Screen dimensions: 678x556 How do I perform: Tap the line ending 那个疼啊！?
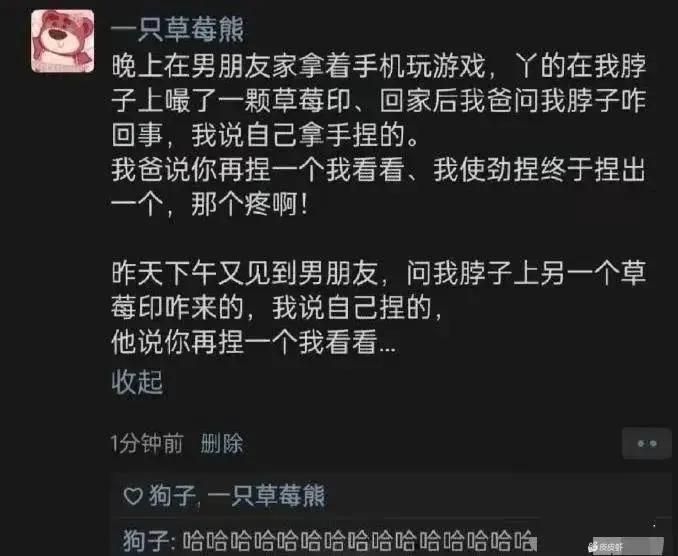[210, 204]
